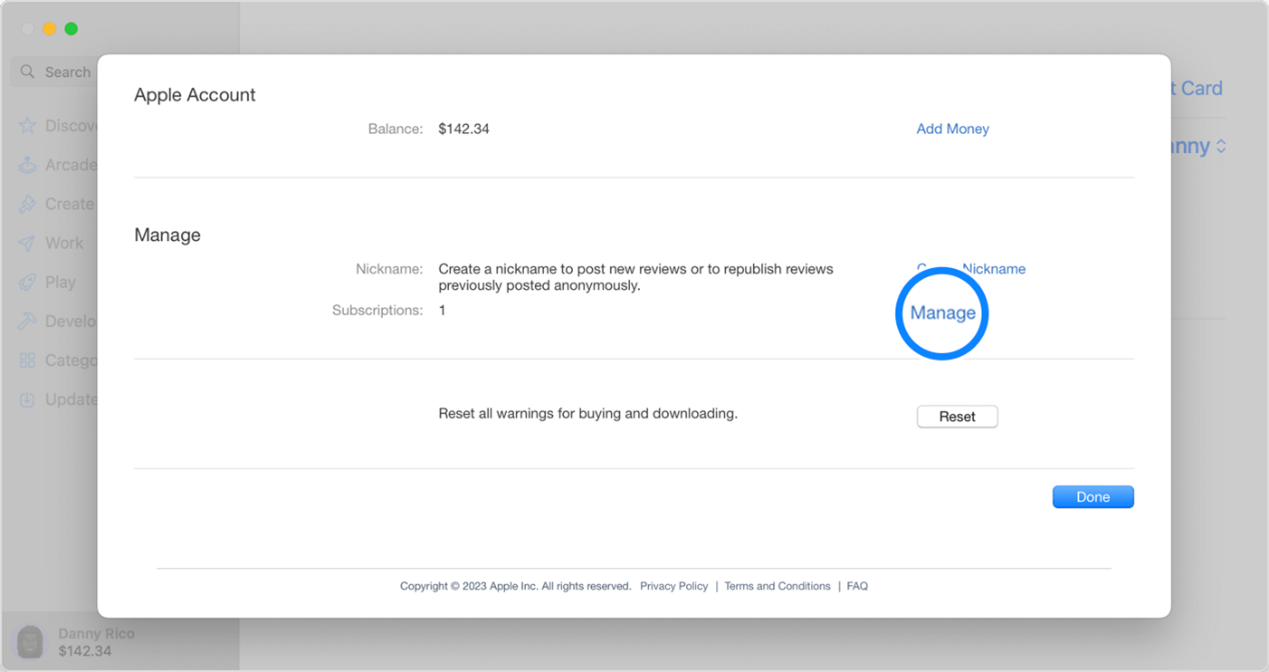
Task: Click the Done button
Action: click(1092, 496)
